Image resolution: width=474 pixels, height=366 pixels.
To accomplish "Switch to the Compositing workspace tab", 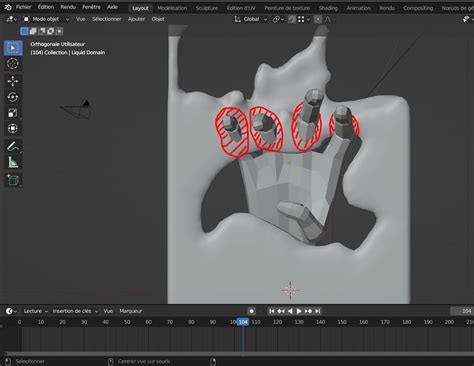I will [x=418, y=8].
